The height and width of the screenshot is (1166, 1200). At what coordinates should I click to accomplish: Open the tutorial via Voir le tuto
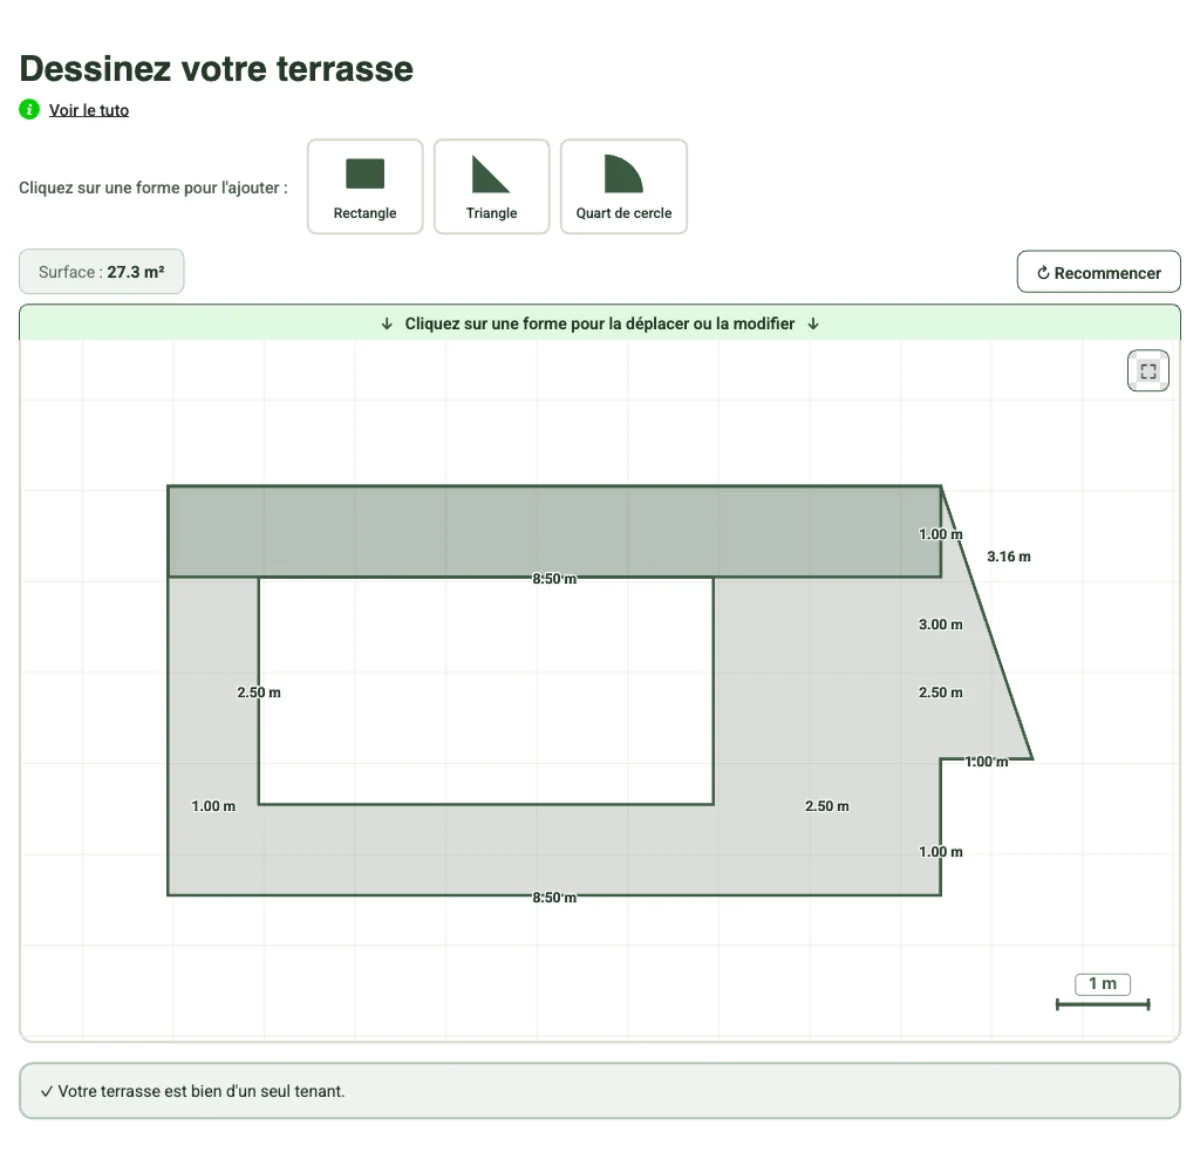point(88,110)
